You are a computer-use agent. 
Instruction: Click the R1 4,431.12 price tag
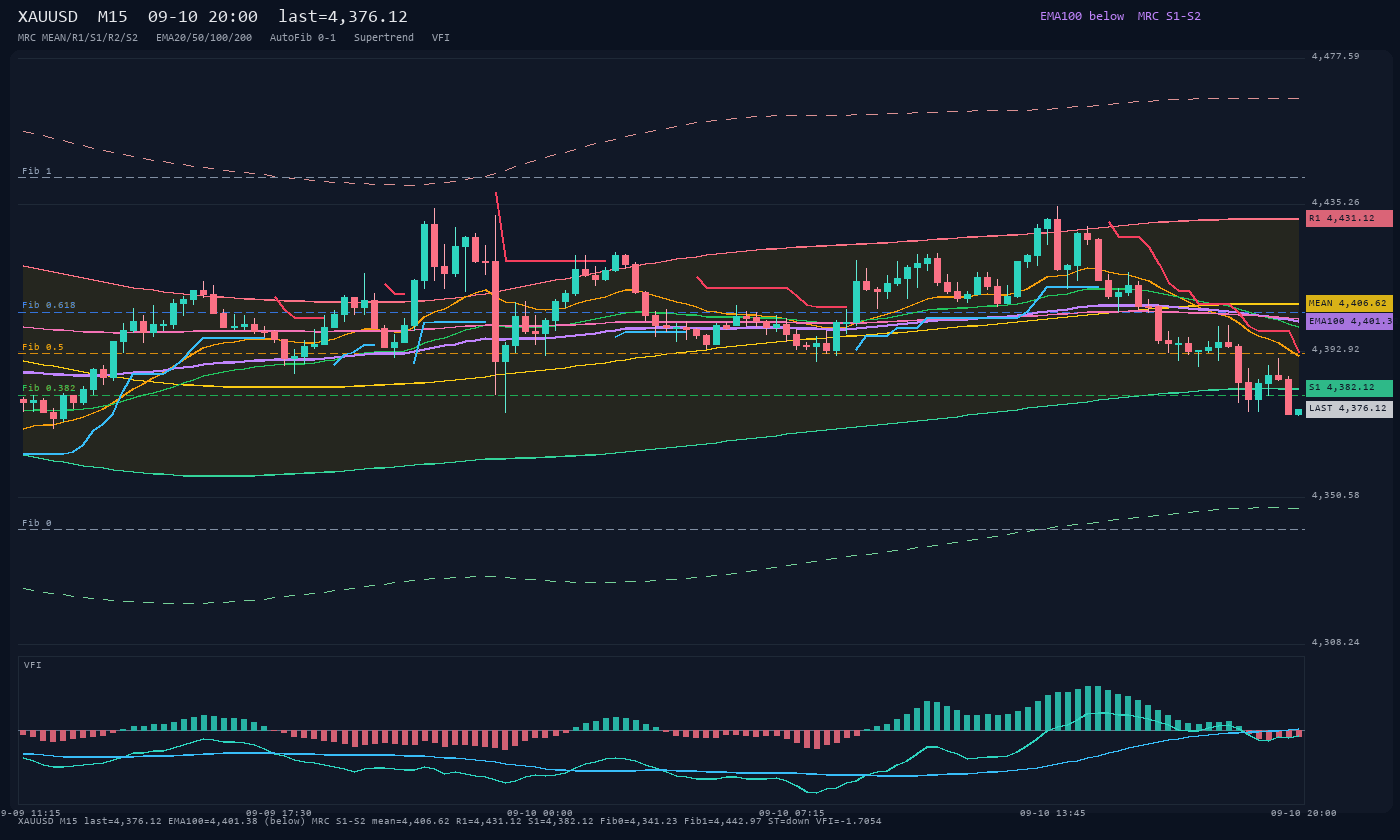coord(1349,218)
